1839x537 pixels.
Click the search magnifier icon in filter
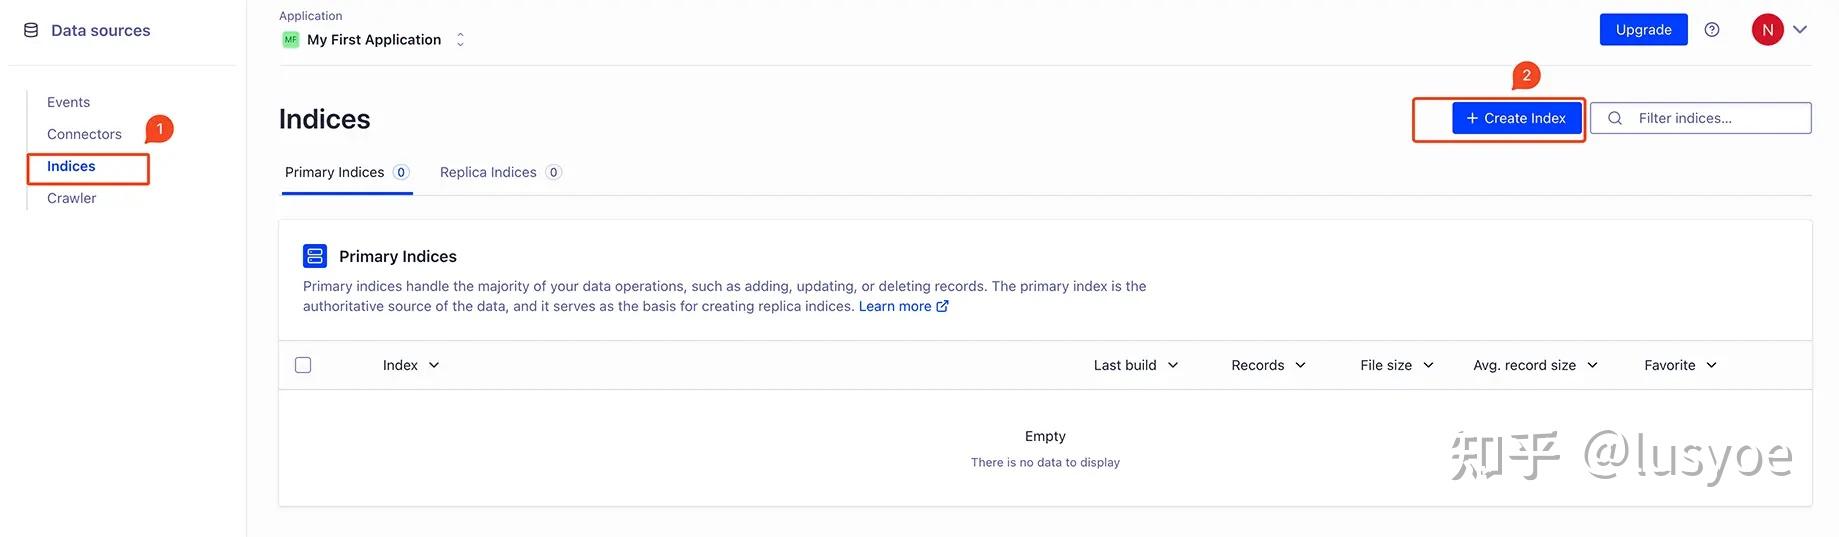(1615, 118)
